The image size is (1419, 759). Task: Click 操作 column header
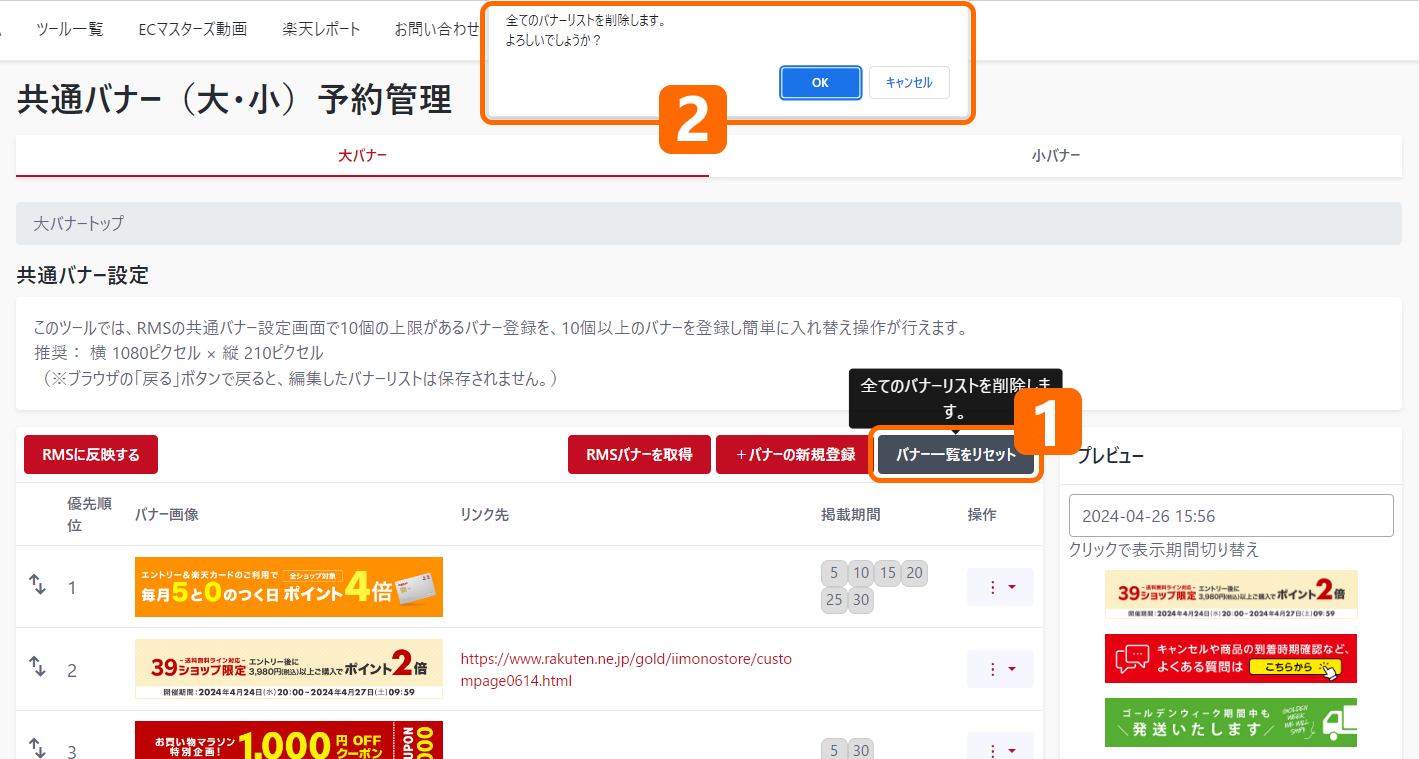tap(982, 514)
